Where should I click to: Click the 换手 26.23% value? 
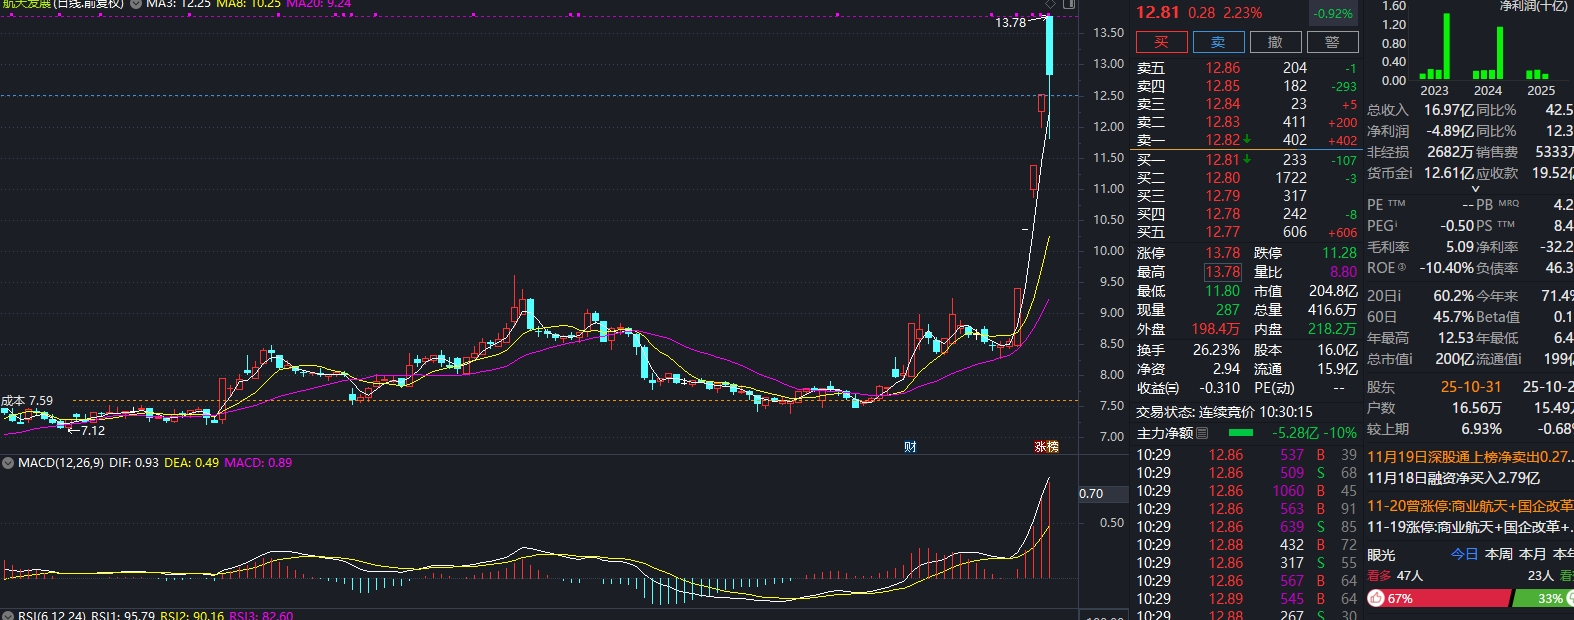click(1216, 350)
